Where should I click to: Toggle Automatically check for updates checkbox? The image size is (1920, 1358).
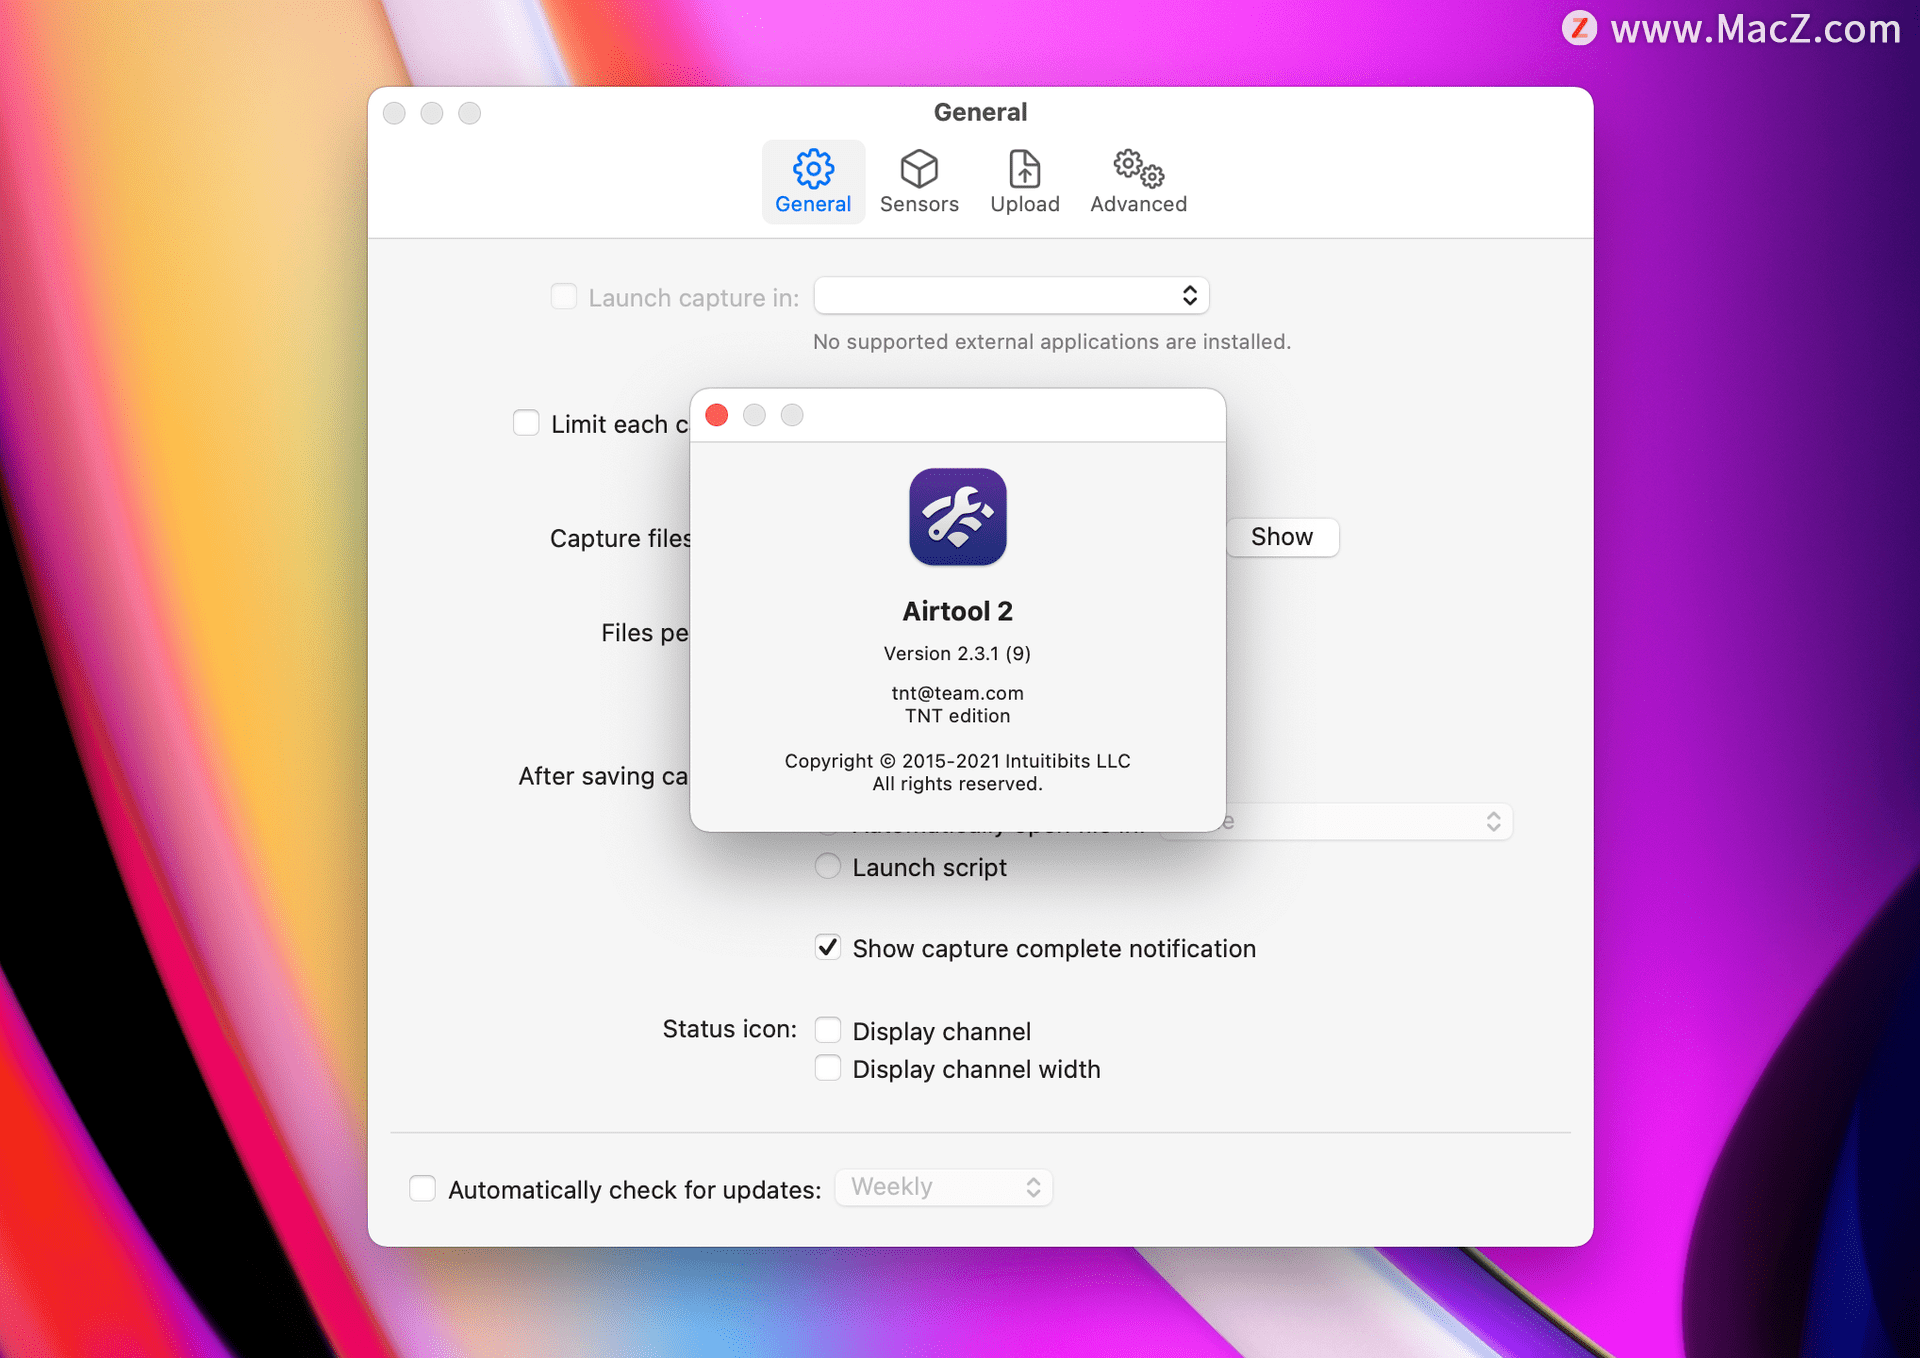point(422,1188)
